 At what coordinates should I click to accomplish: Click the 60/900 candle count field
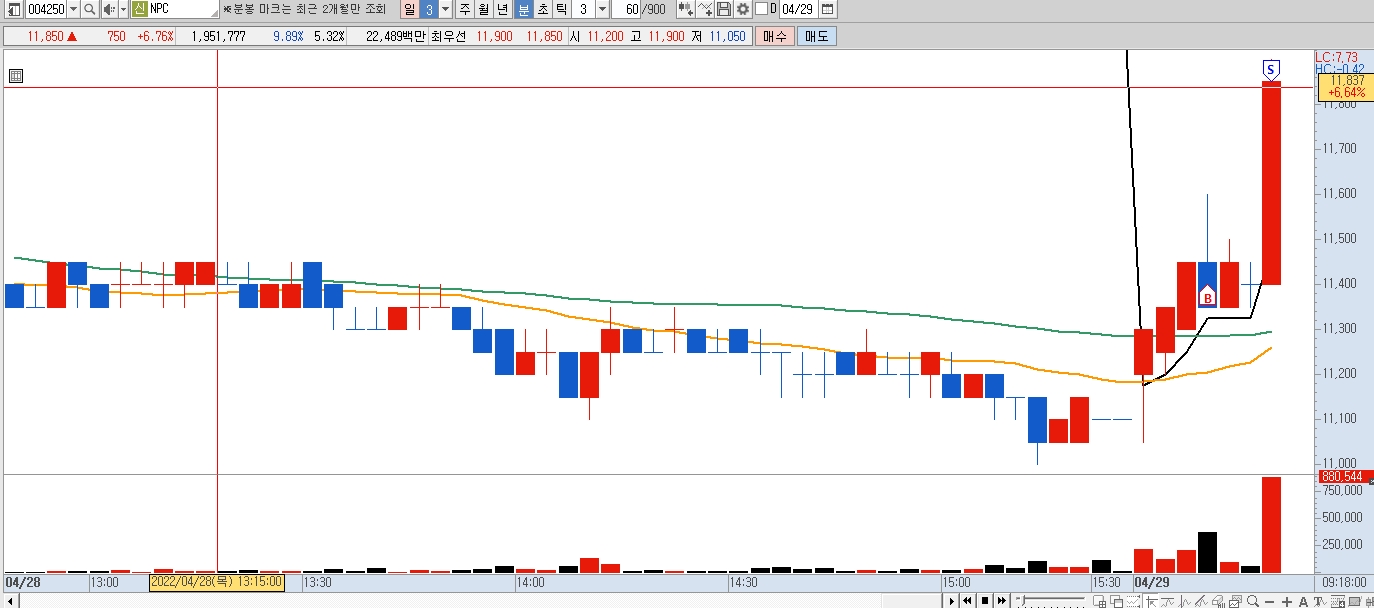click(x=640, y=9)
